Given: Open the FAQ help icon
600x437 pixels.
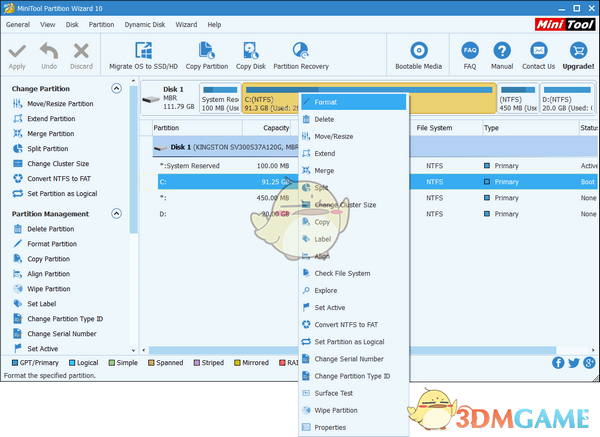Looking at the screenshot, I should tap(470, 52).
